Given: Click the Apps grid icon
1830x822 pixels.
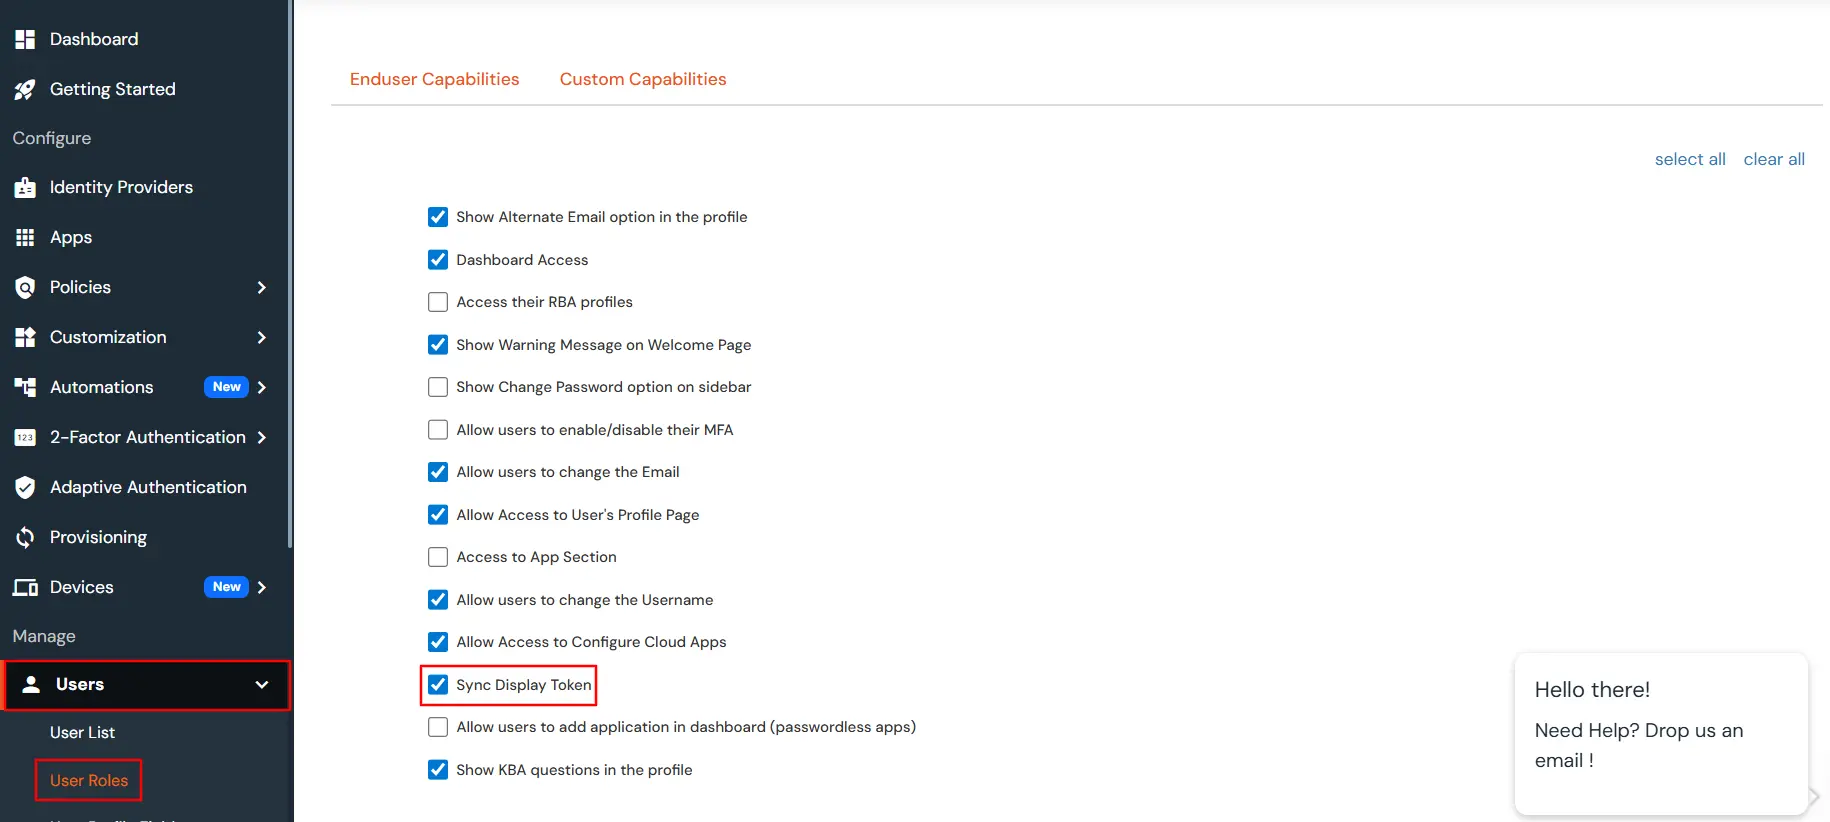Looking at the screenshot, I should point(25,237).
